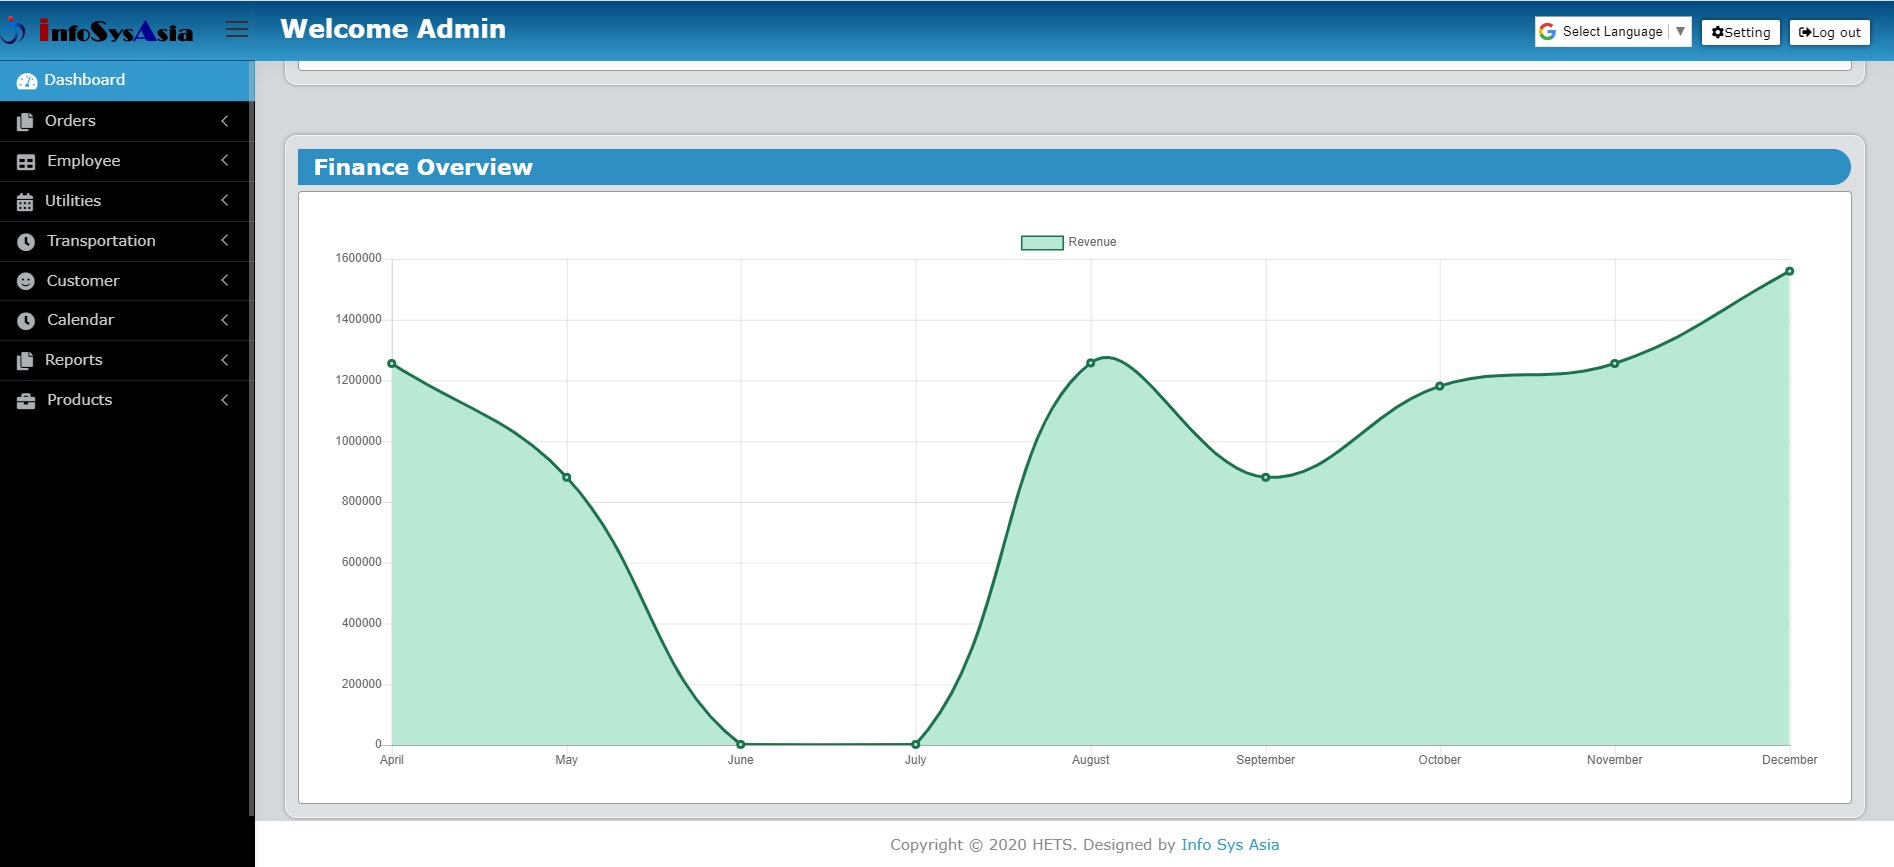Click the Transportation clock icon
The height and width of the screenshot is (867, 1894).
(x=26, y=242)
